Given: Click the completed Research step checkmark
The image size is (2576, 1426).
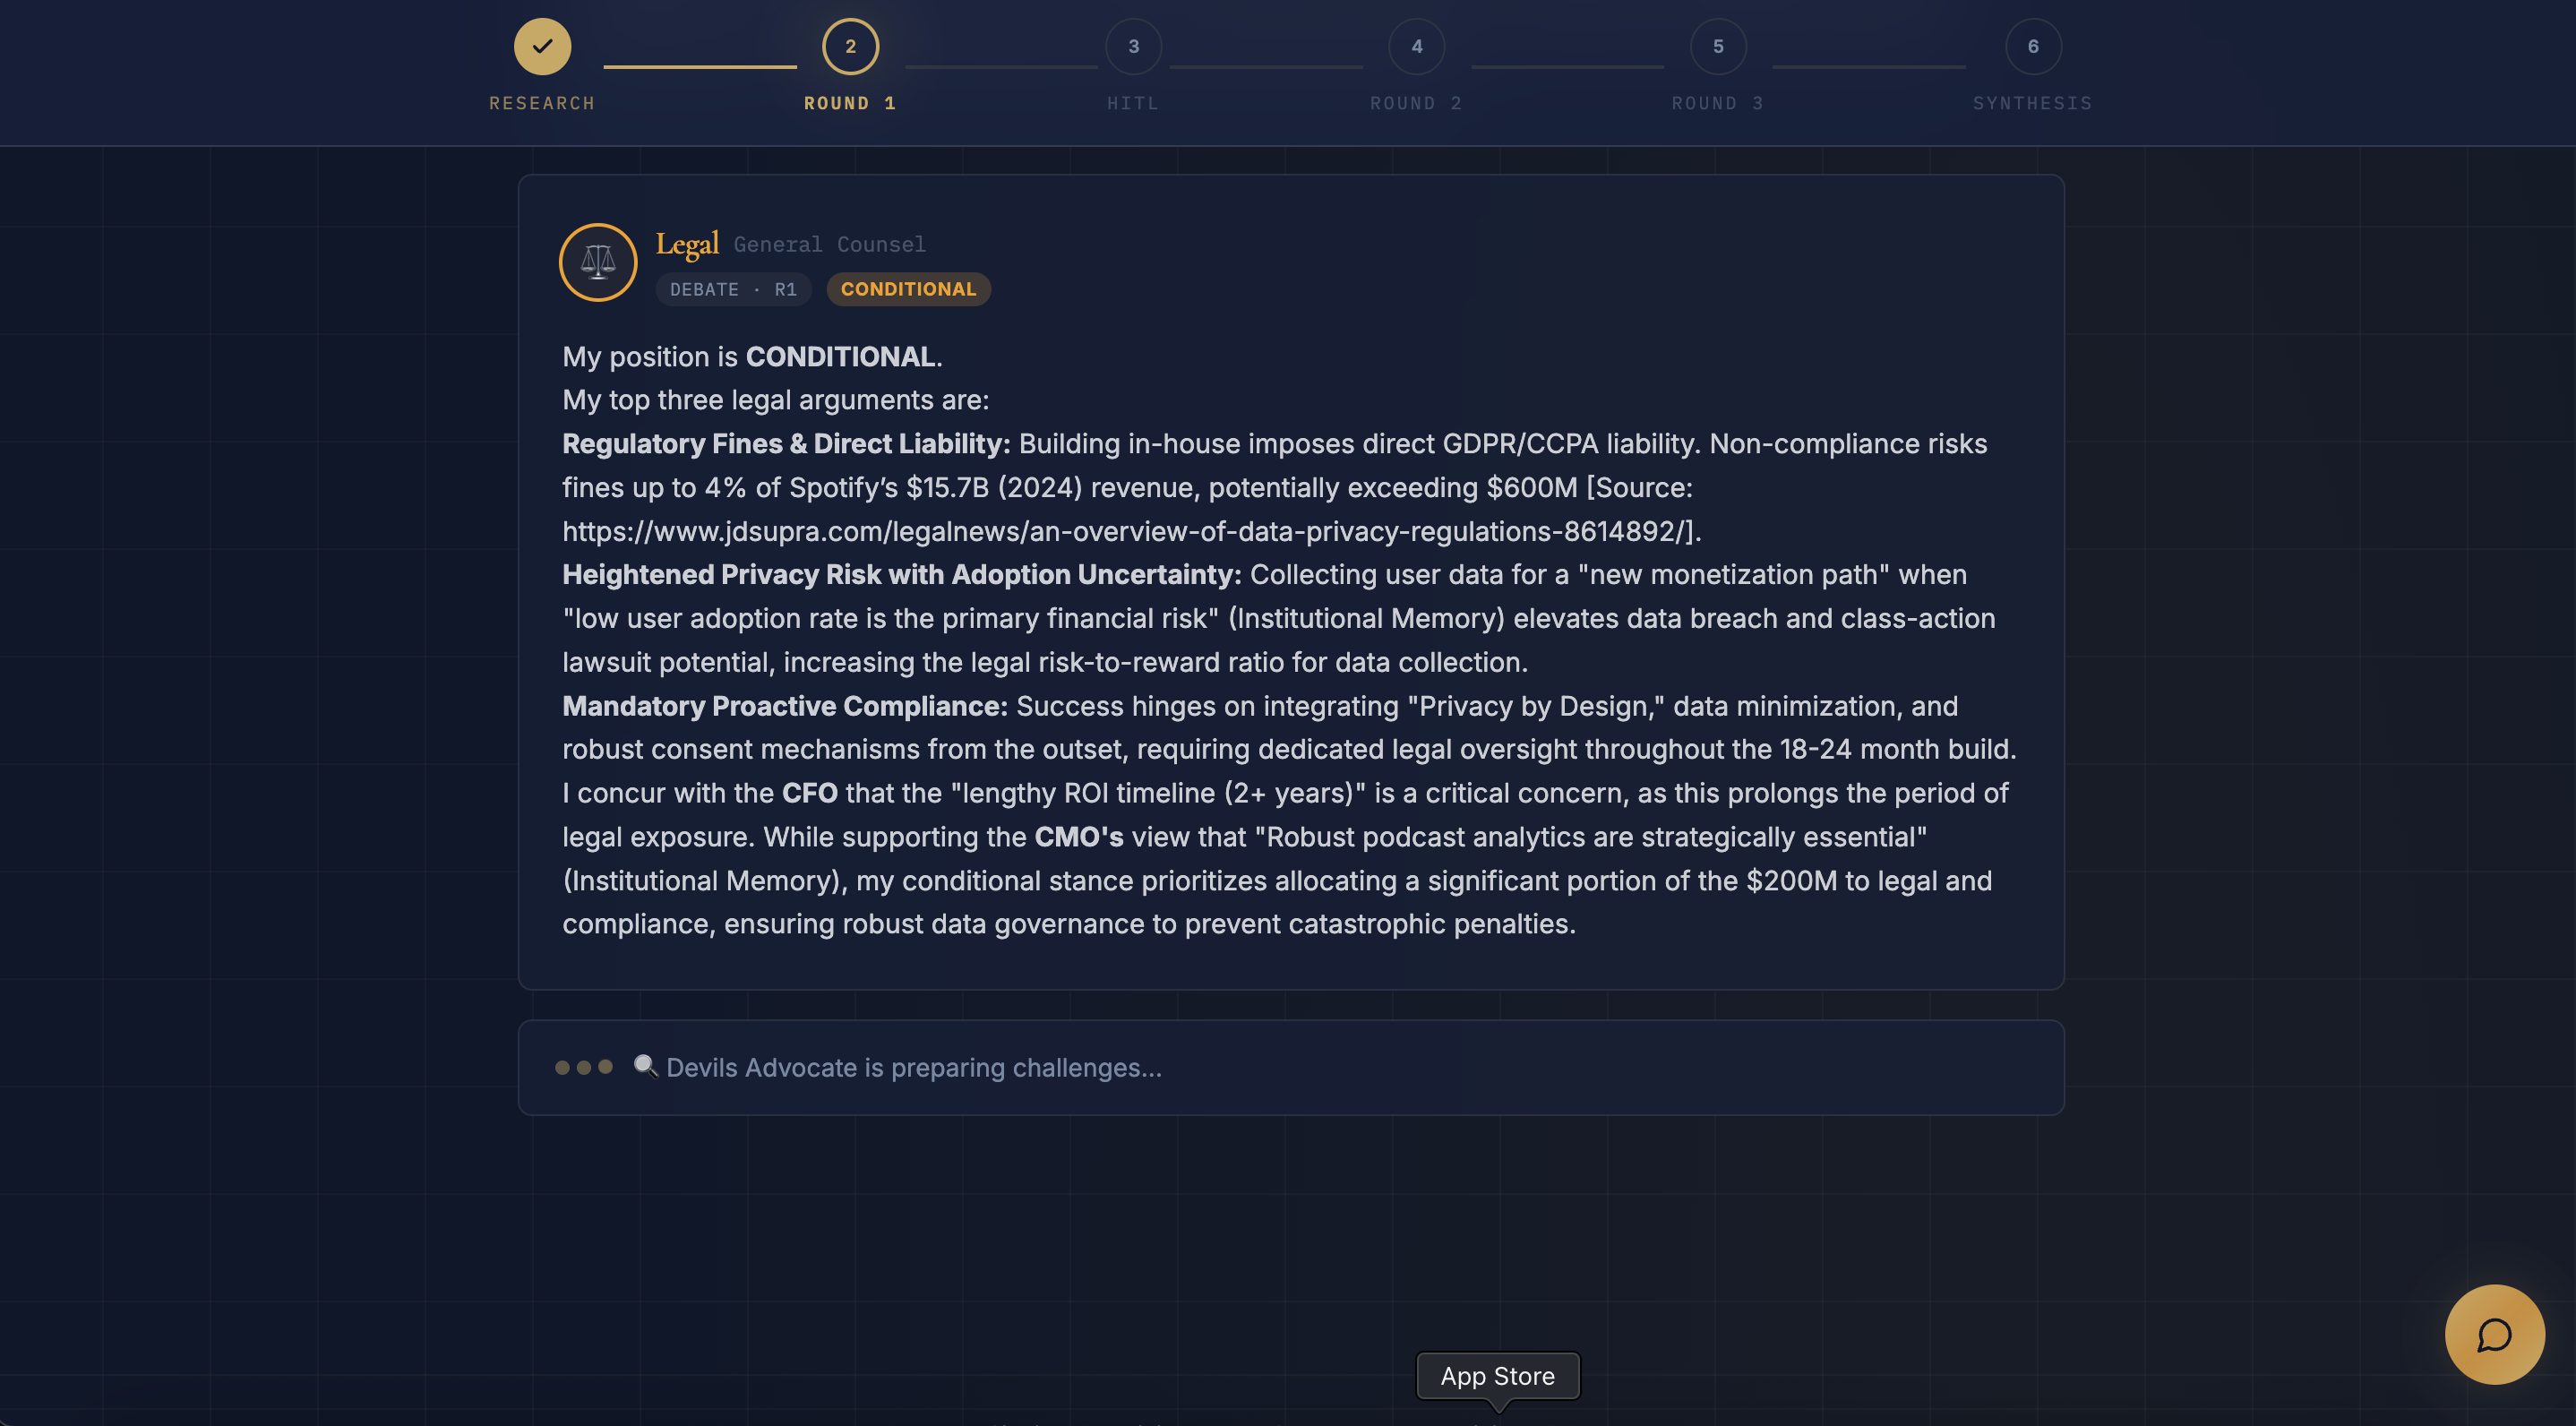Looking at the screenshot, I should [542, 46].
